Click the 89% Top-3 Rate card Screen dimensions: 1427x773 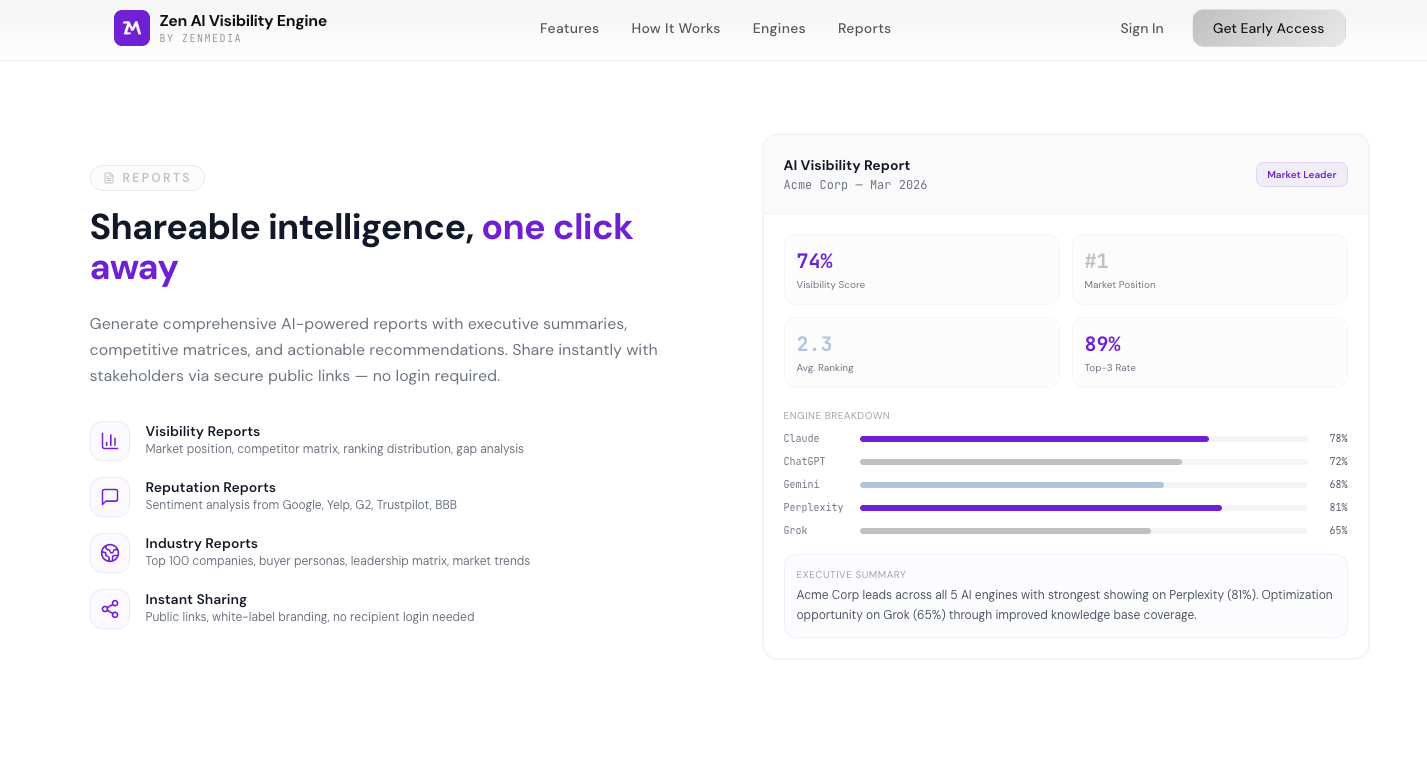point(1210,353)
